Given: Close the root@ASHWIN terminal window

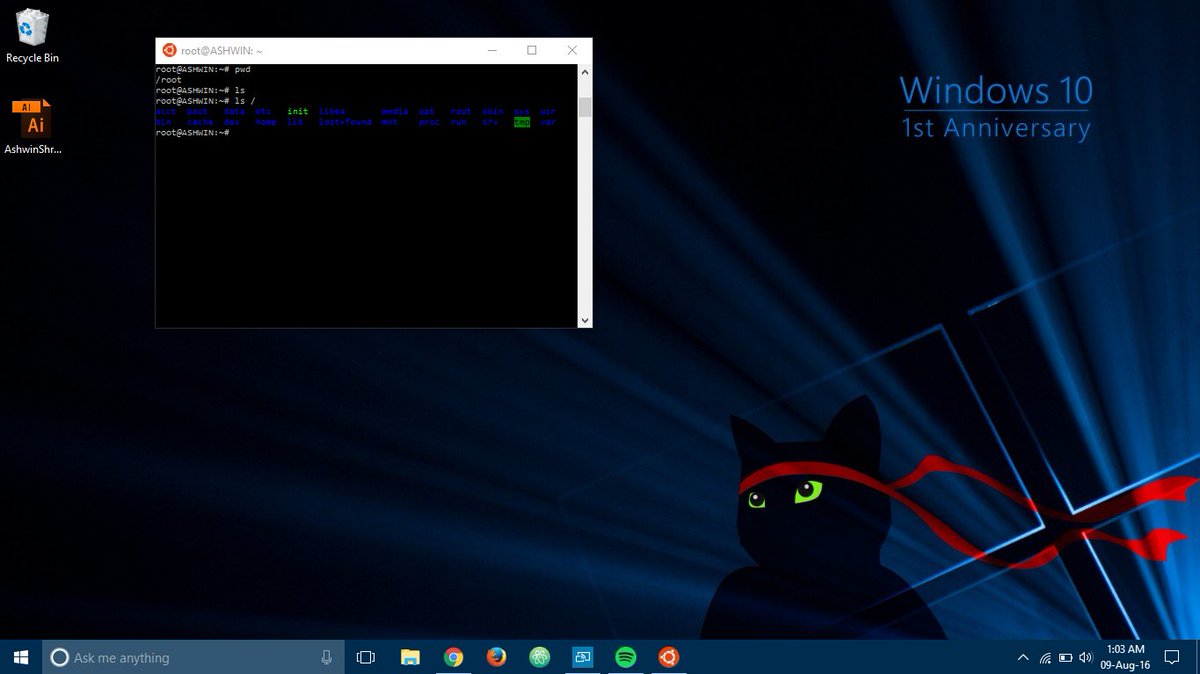Looking at the screenshot, I should pos(572,50).
